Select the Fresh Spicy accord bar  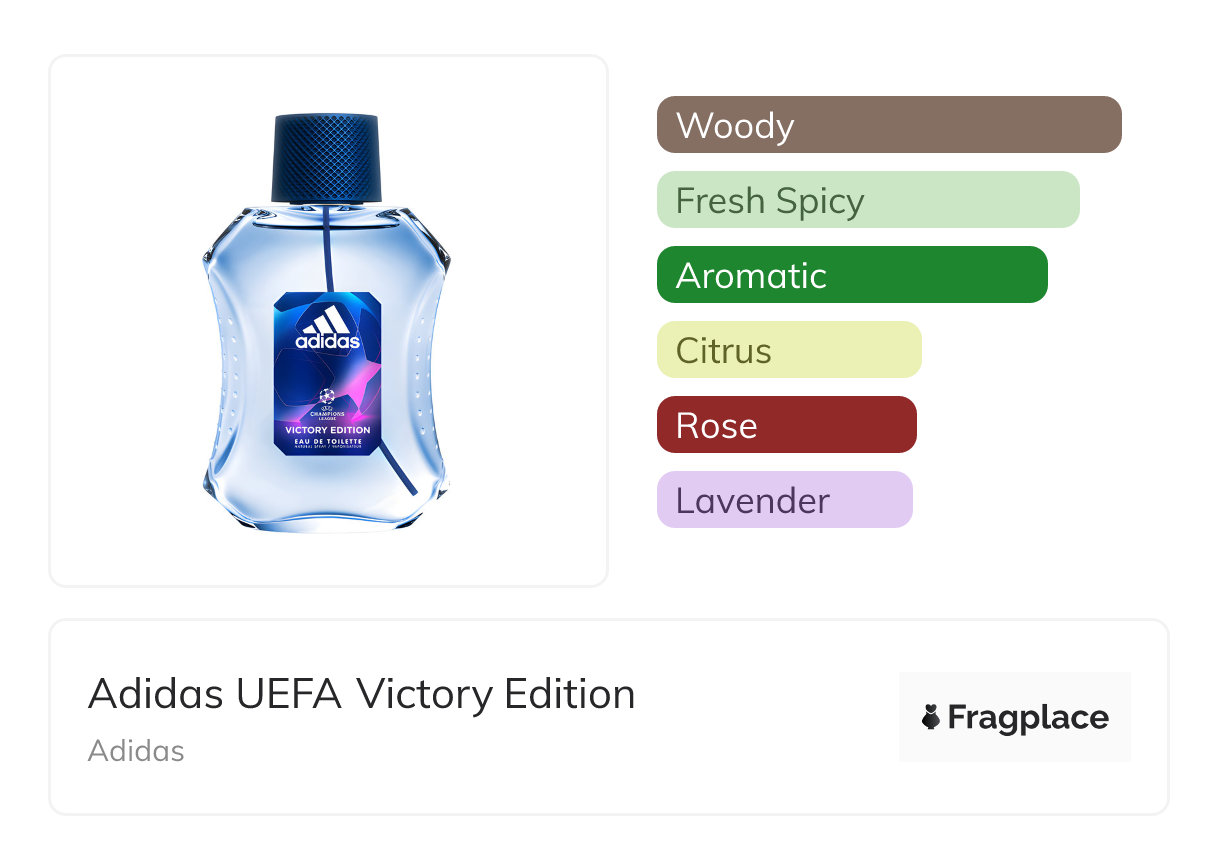click(867, 200)
